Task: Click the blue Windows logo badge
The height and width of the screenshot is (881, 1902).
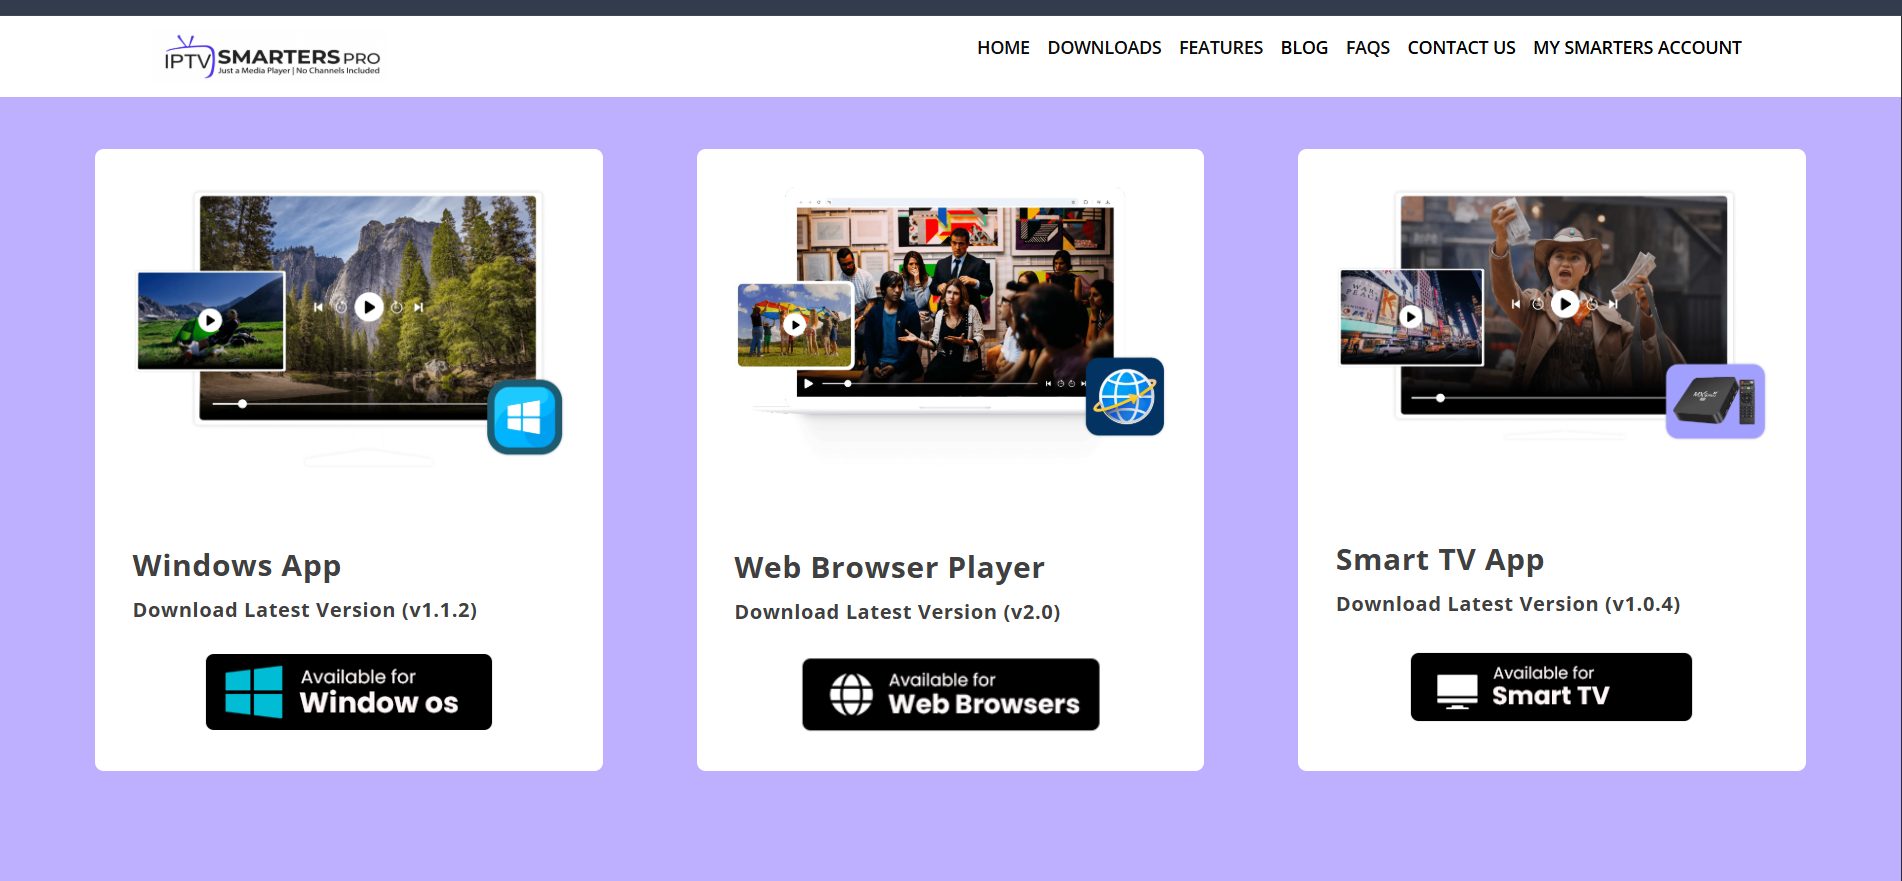Action: pyautogui.click(x=525, y=417)
